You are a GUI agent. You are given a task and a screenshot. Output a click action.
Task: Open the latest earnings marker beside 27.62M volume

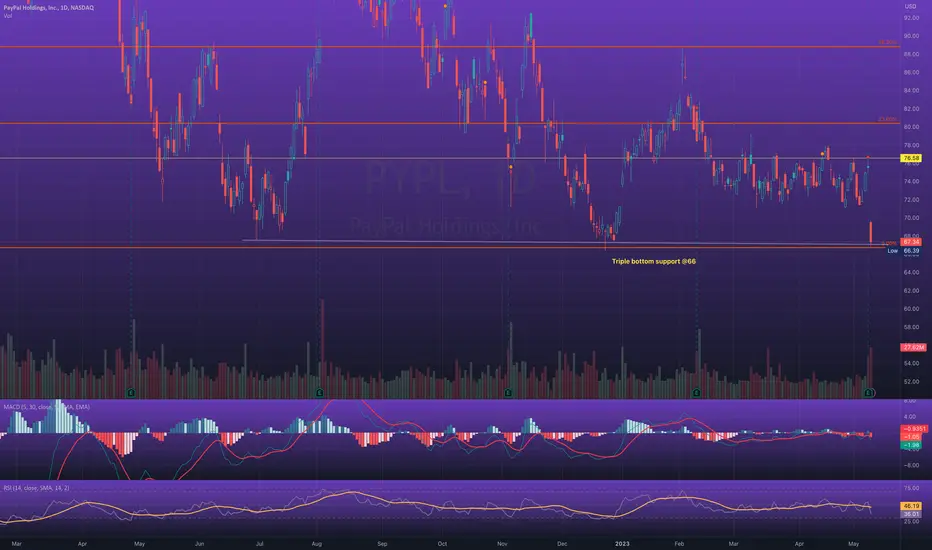coord(869,393)
